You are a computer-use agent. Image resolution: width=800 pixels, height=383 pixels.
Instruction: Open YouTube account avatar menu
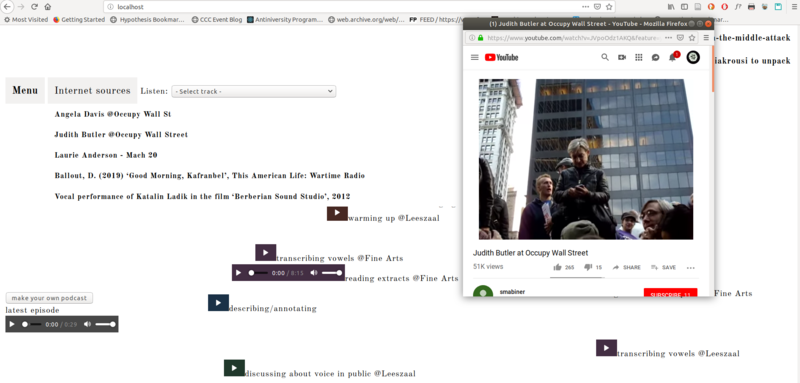coord(693,58)
